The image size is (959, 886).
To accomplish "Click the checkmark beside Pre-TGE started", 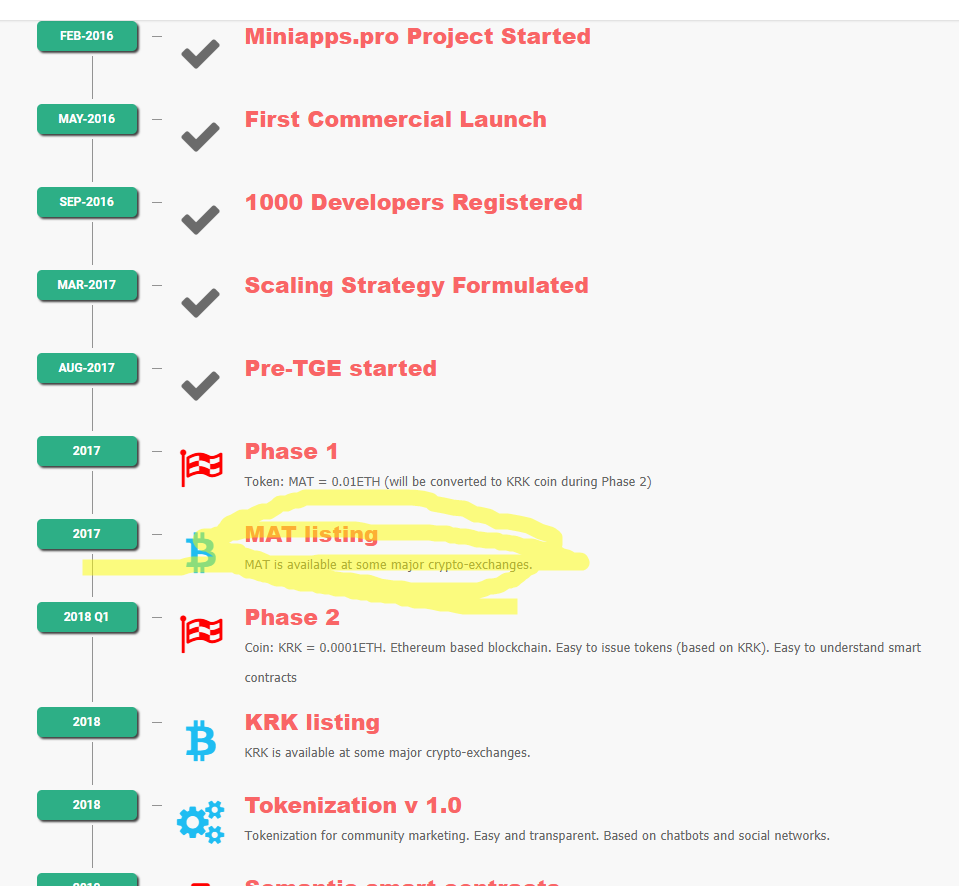I will pos(201,386).
